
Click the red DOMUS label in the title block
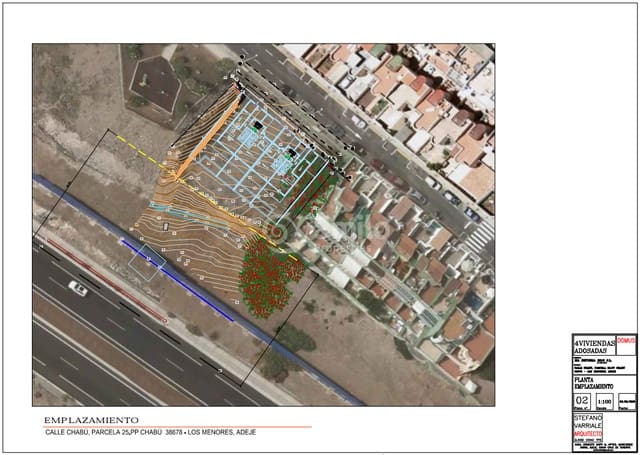626,340
